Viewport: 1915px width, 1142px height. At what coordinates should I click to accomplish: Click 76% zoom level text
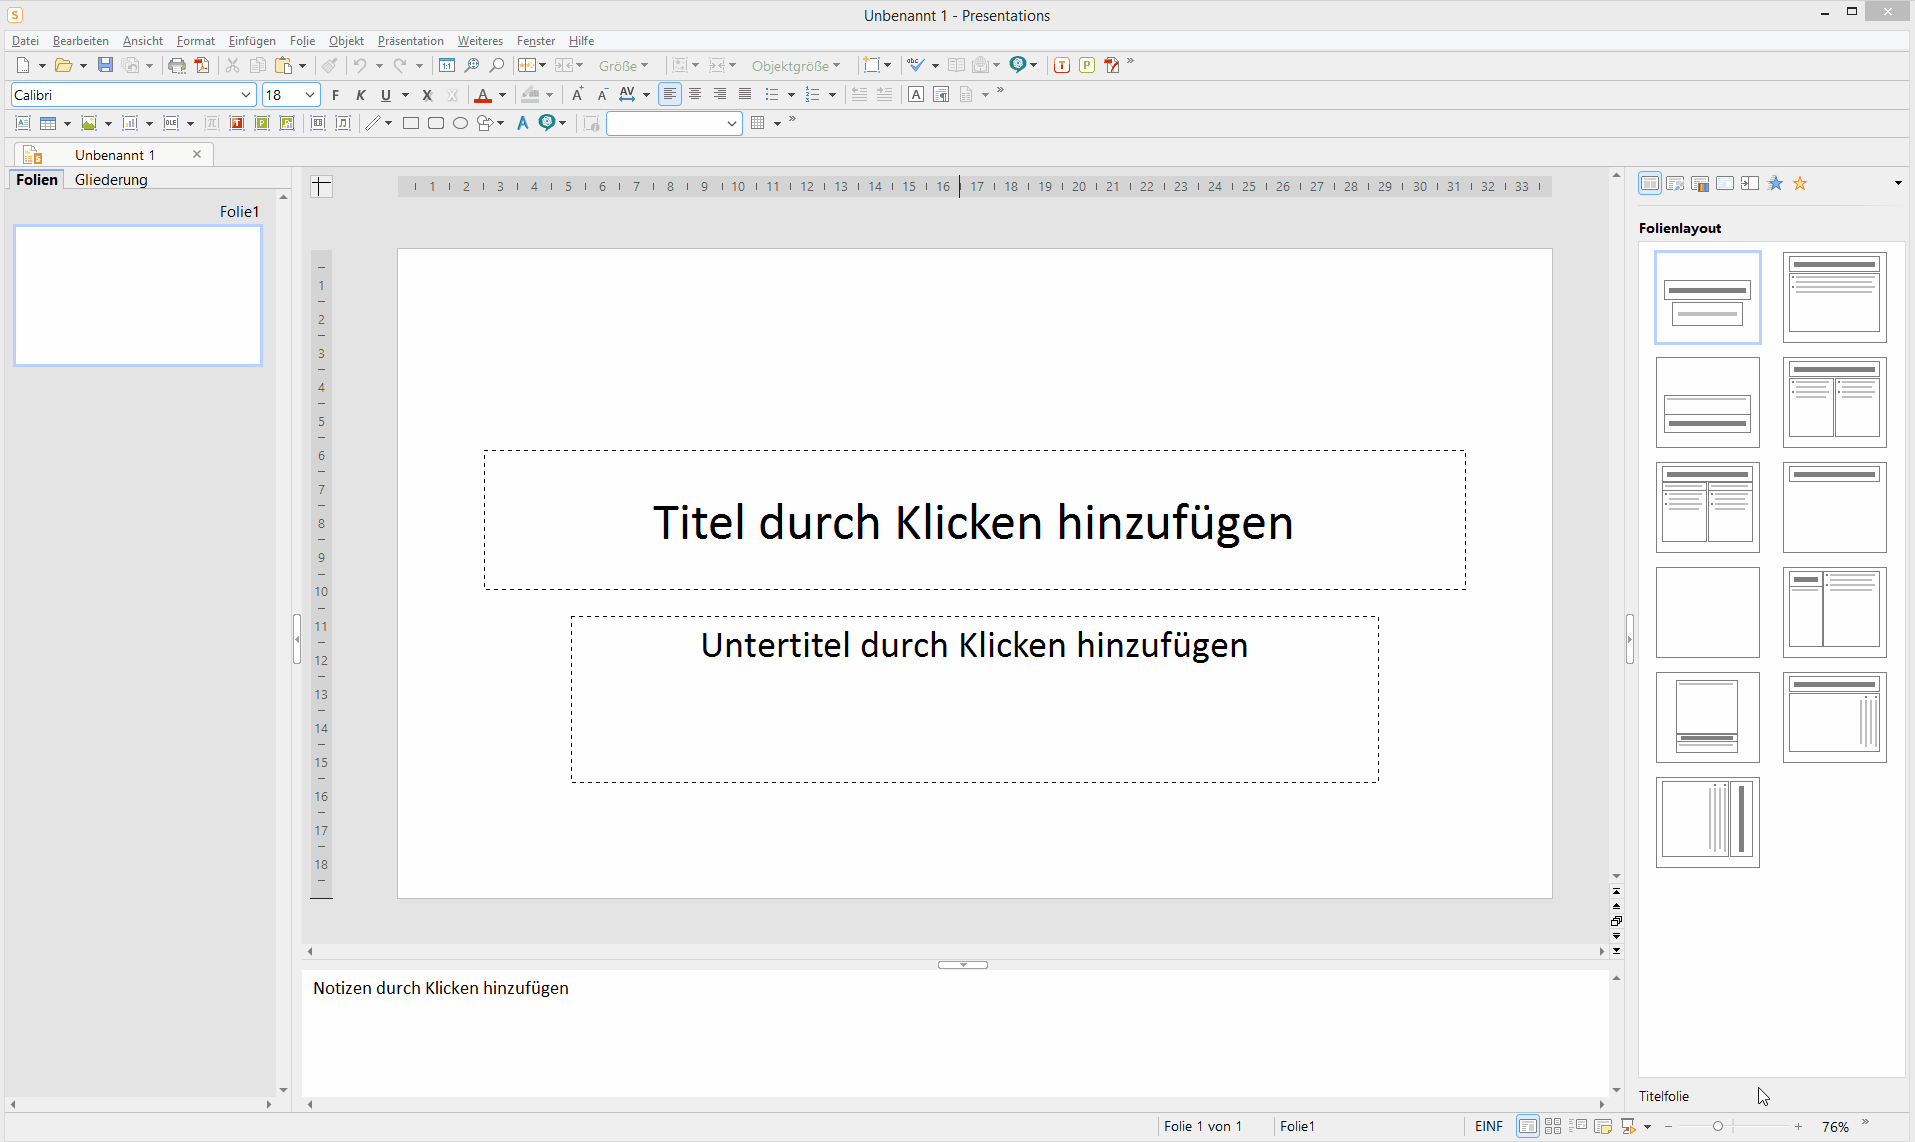click(1835, 1127)
